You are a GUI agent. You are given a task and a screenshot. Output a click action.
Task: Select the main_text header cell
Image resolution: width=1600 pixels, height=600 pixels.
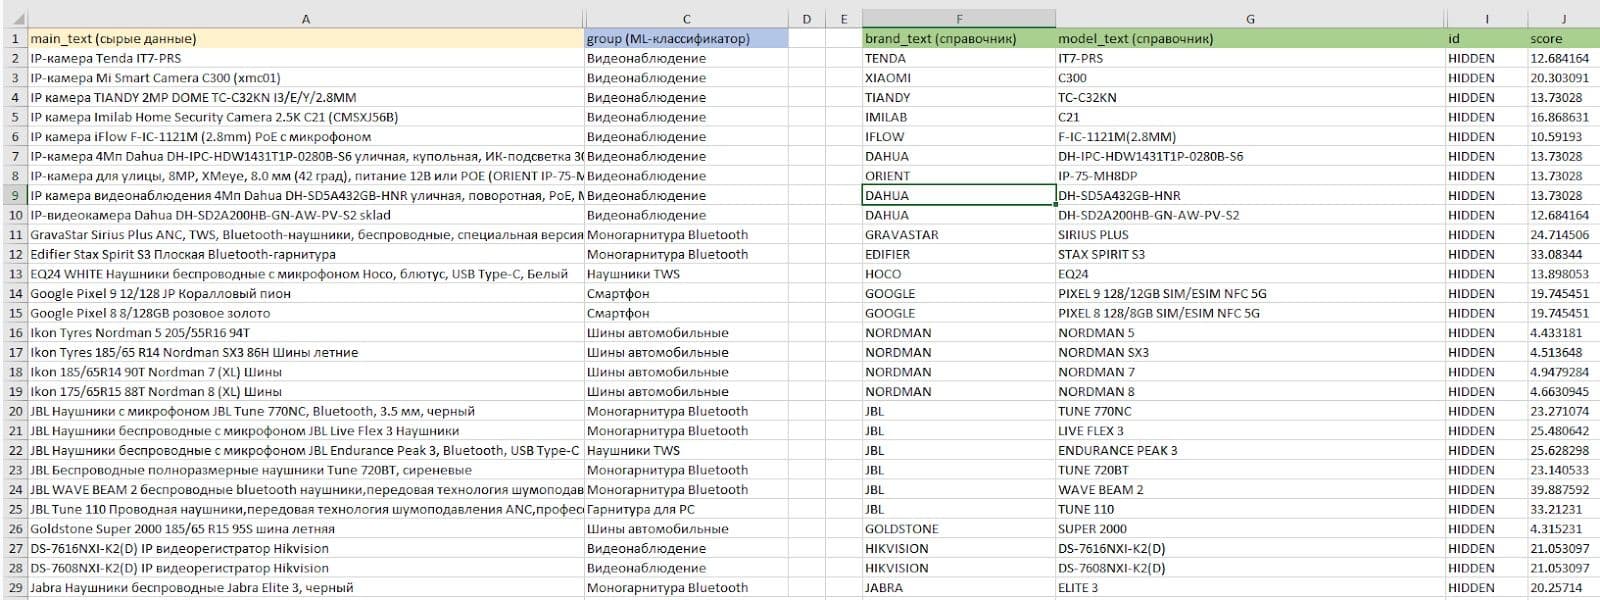305,39
